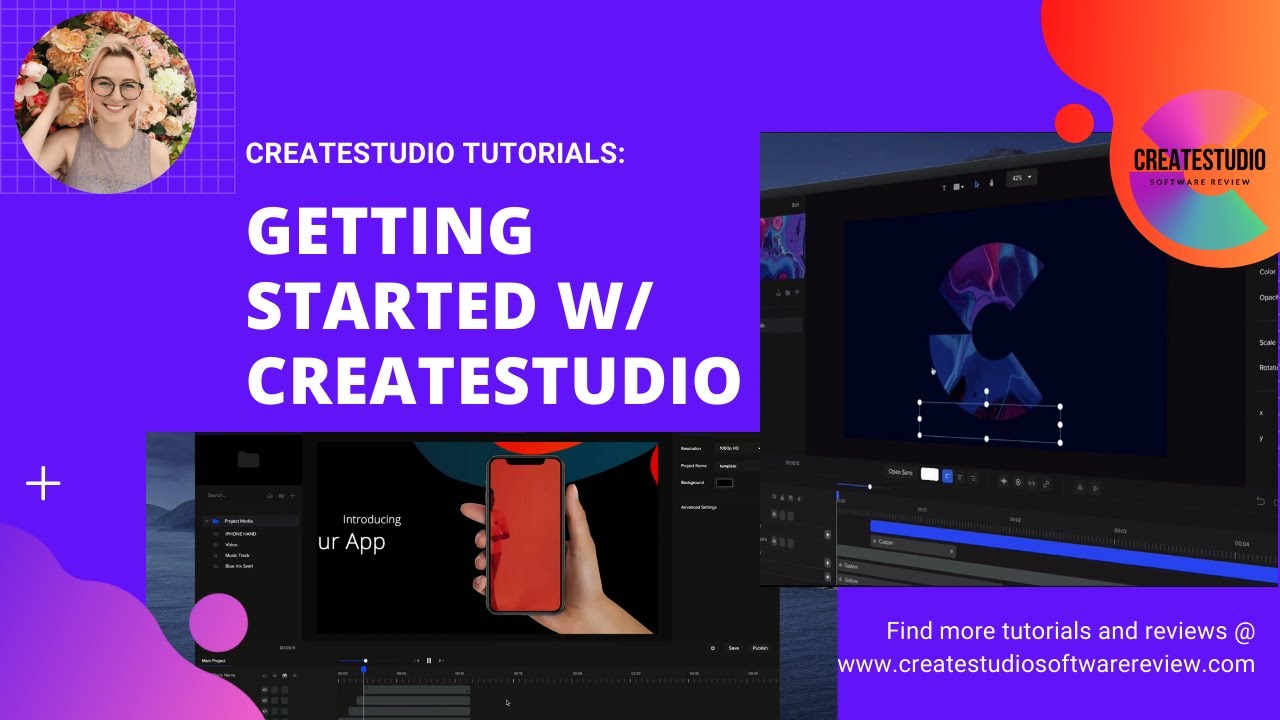Set text alignment to right
Image resolution: width=1280 pixels, height=720 pixels.
(973, 478)
